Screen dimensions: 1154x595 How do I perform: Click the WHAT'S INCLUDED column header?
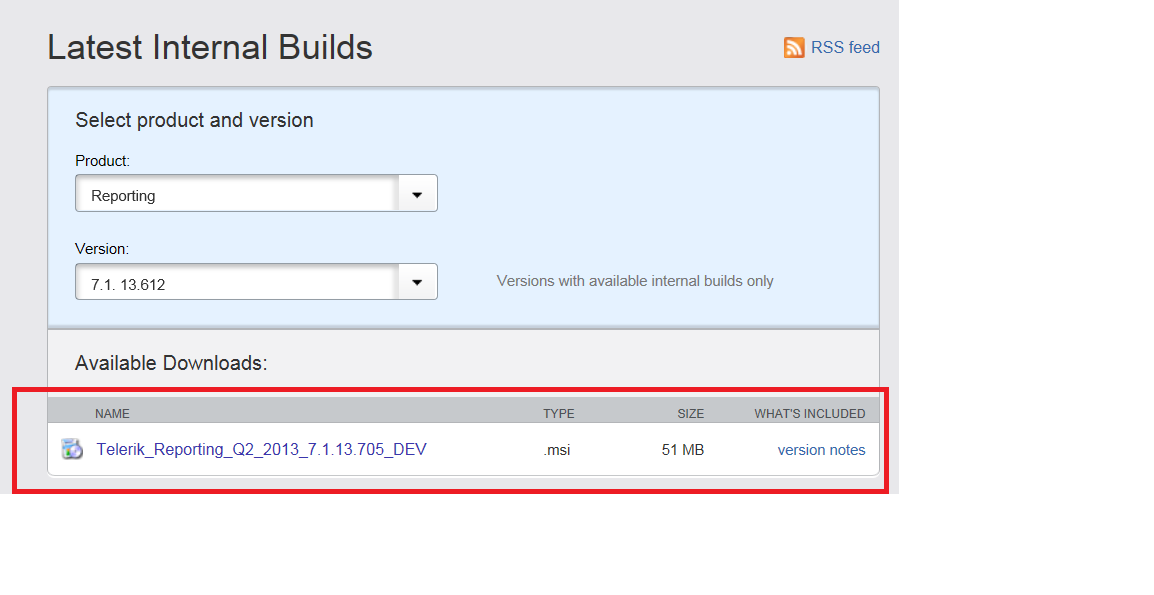(810, 414)
